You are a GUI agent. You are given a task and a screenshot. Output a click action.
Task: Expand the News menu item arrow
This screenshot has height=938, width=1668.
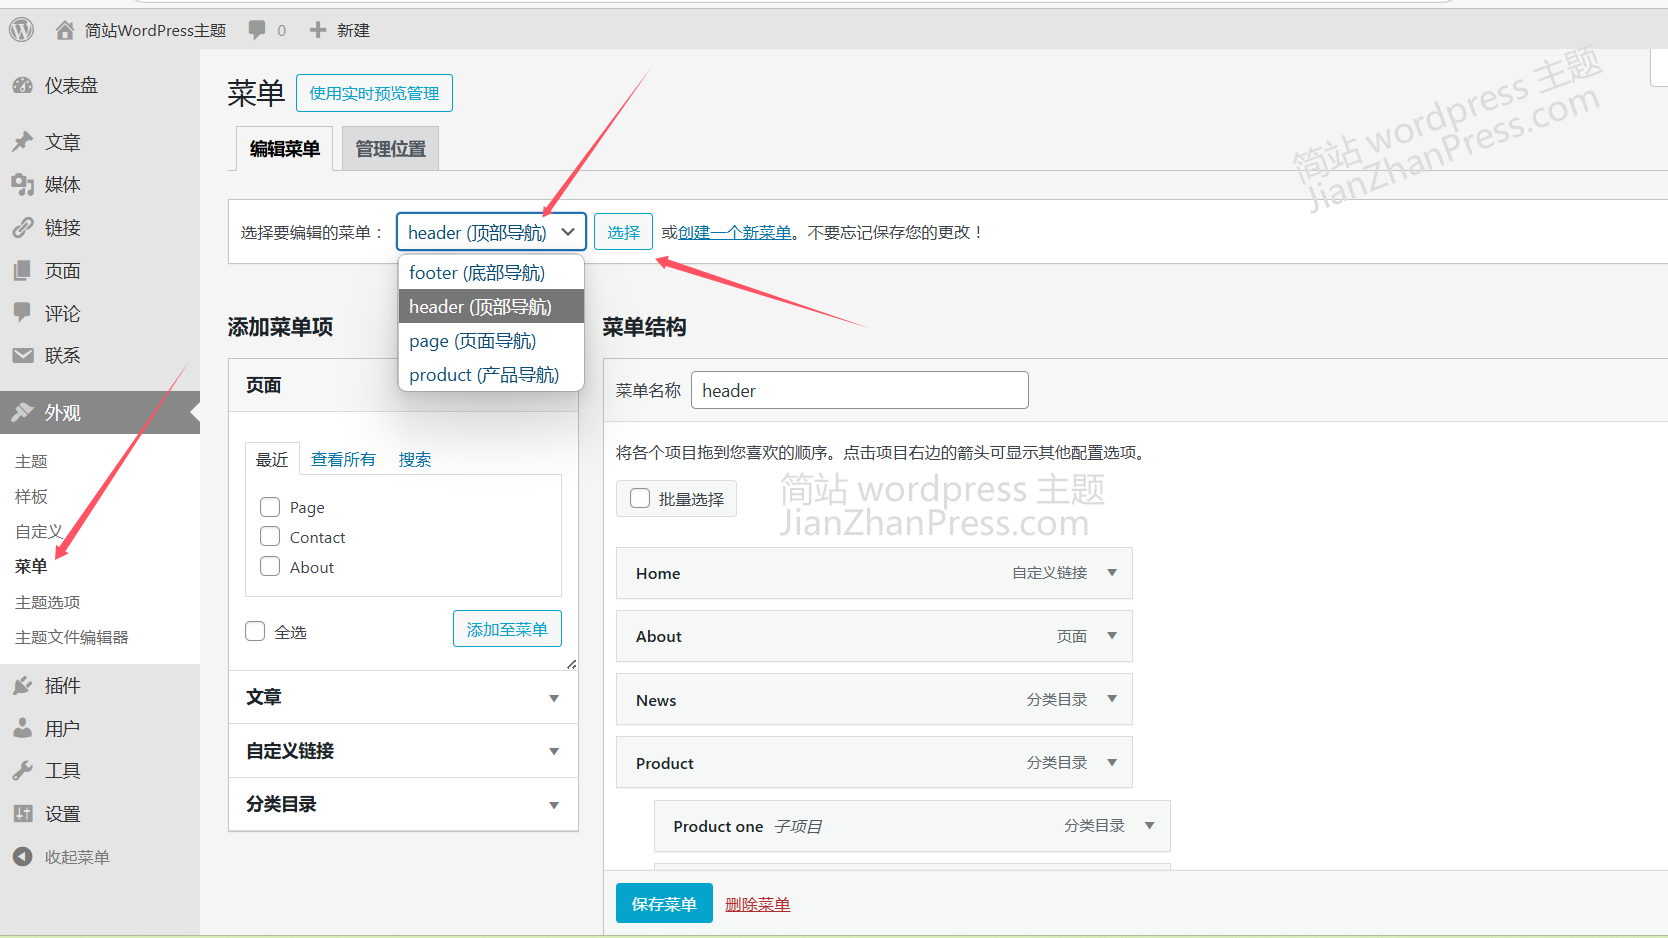(1112, 699)
